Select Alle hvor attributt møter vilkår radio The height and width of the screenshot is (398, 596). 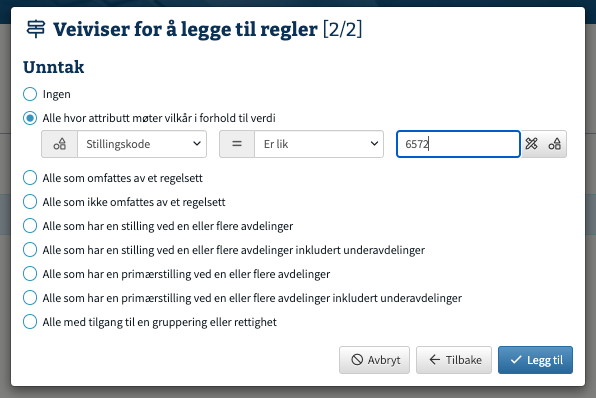coord(30,118)
